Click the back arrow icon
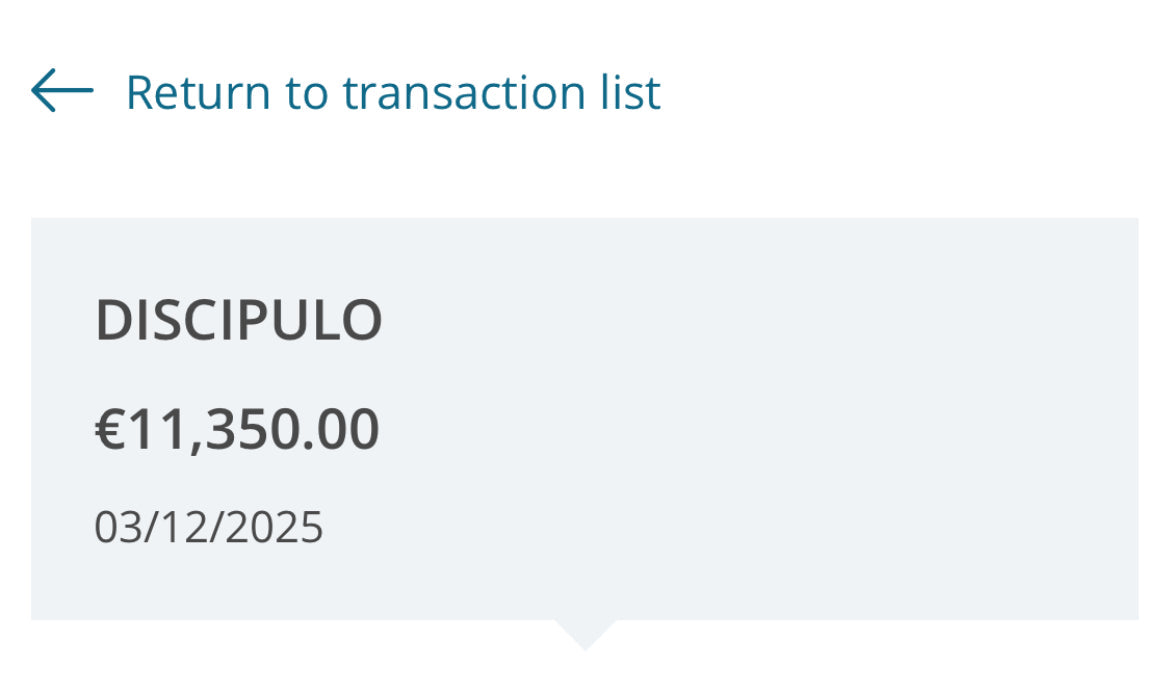This screenshot has width=1170, height=691. [62, 91]
